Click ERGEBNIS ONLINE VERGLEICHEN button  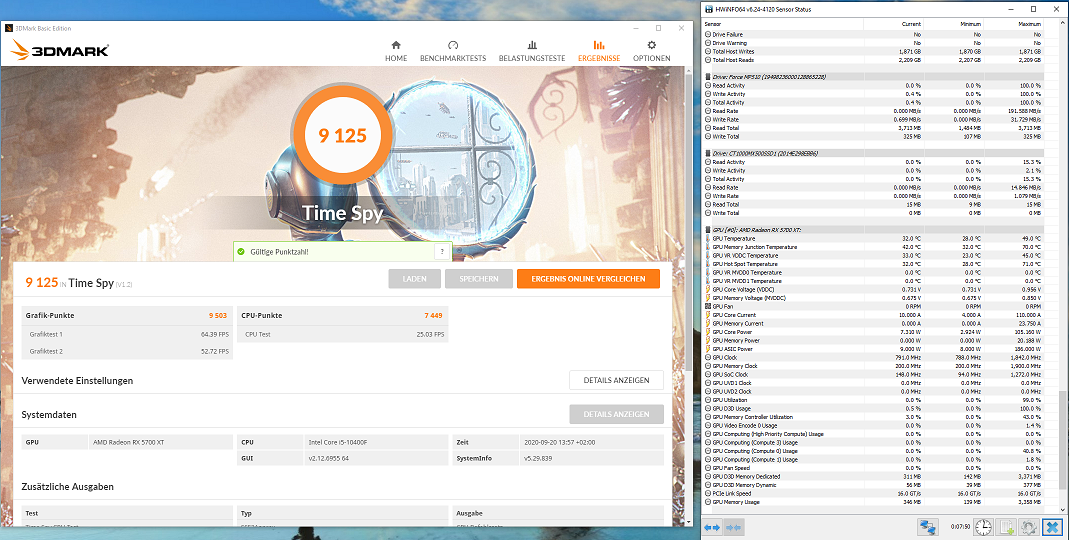coord(588,279)
